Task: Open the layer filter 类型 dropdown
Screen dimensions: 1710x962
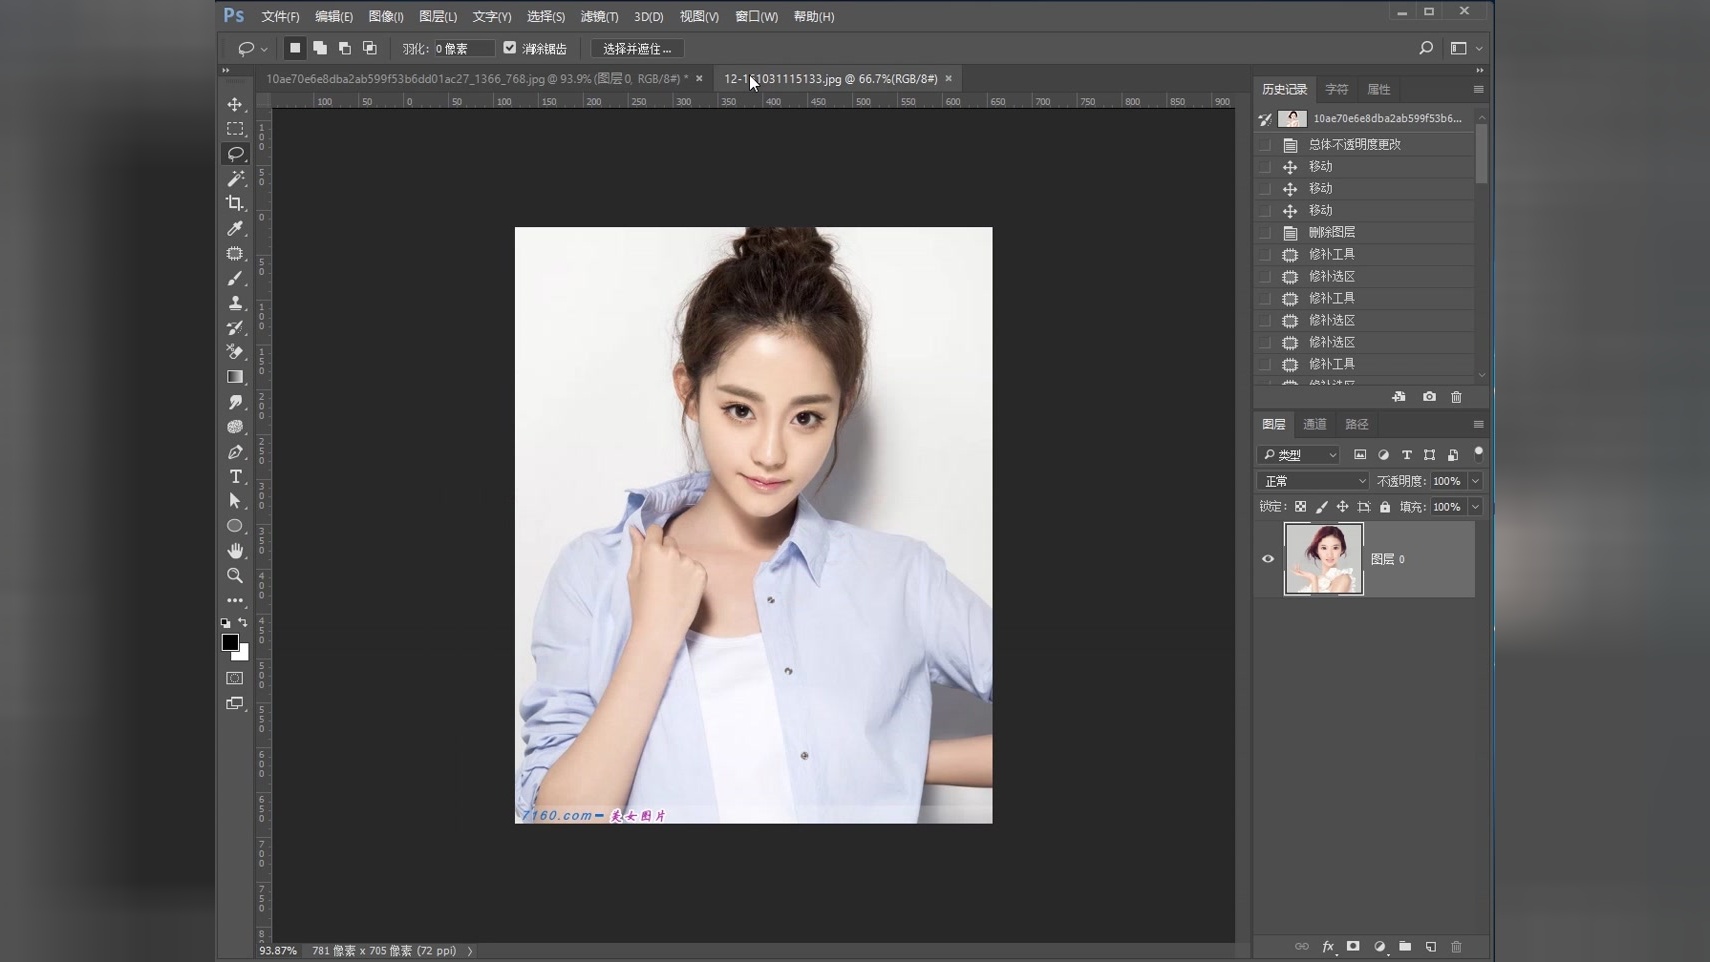Action: click(x=1298, y=455)
